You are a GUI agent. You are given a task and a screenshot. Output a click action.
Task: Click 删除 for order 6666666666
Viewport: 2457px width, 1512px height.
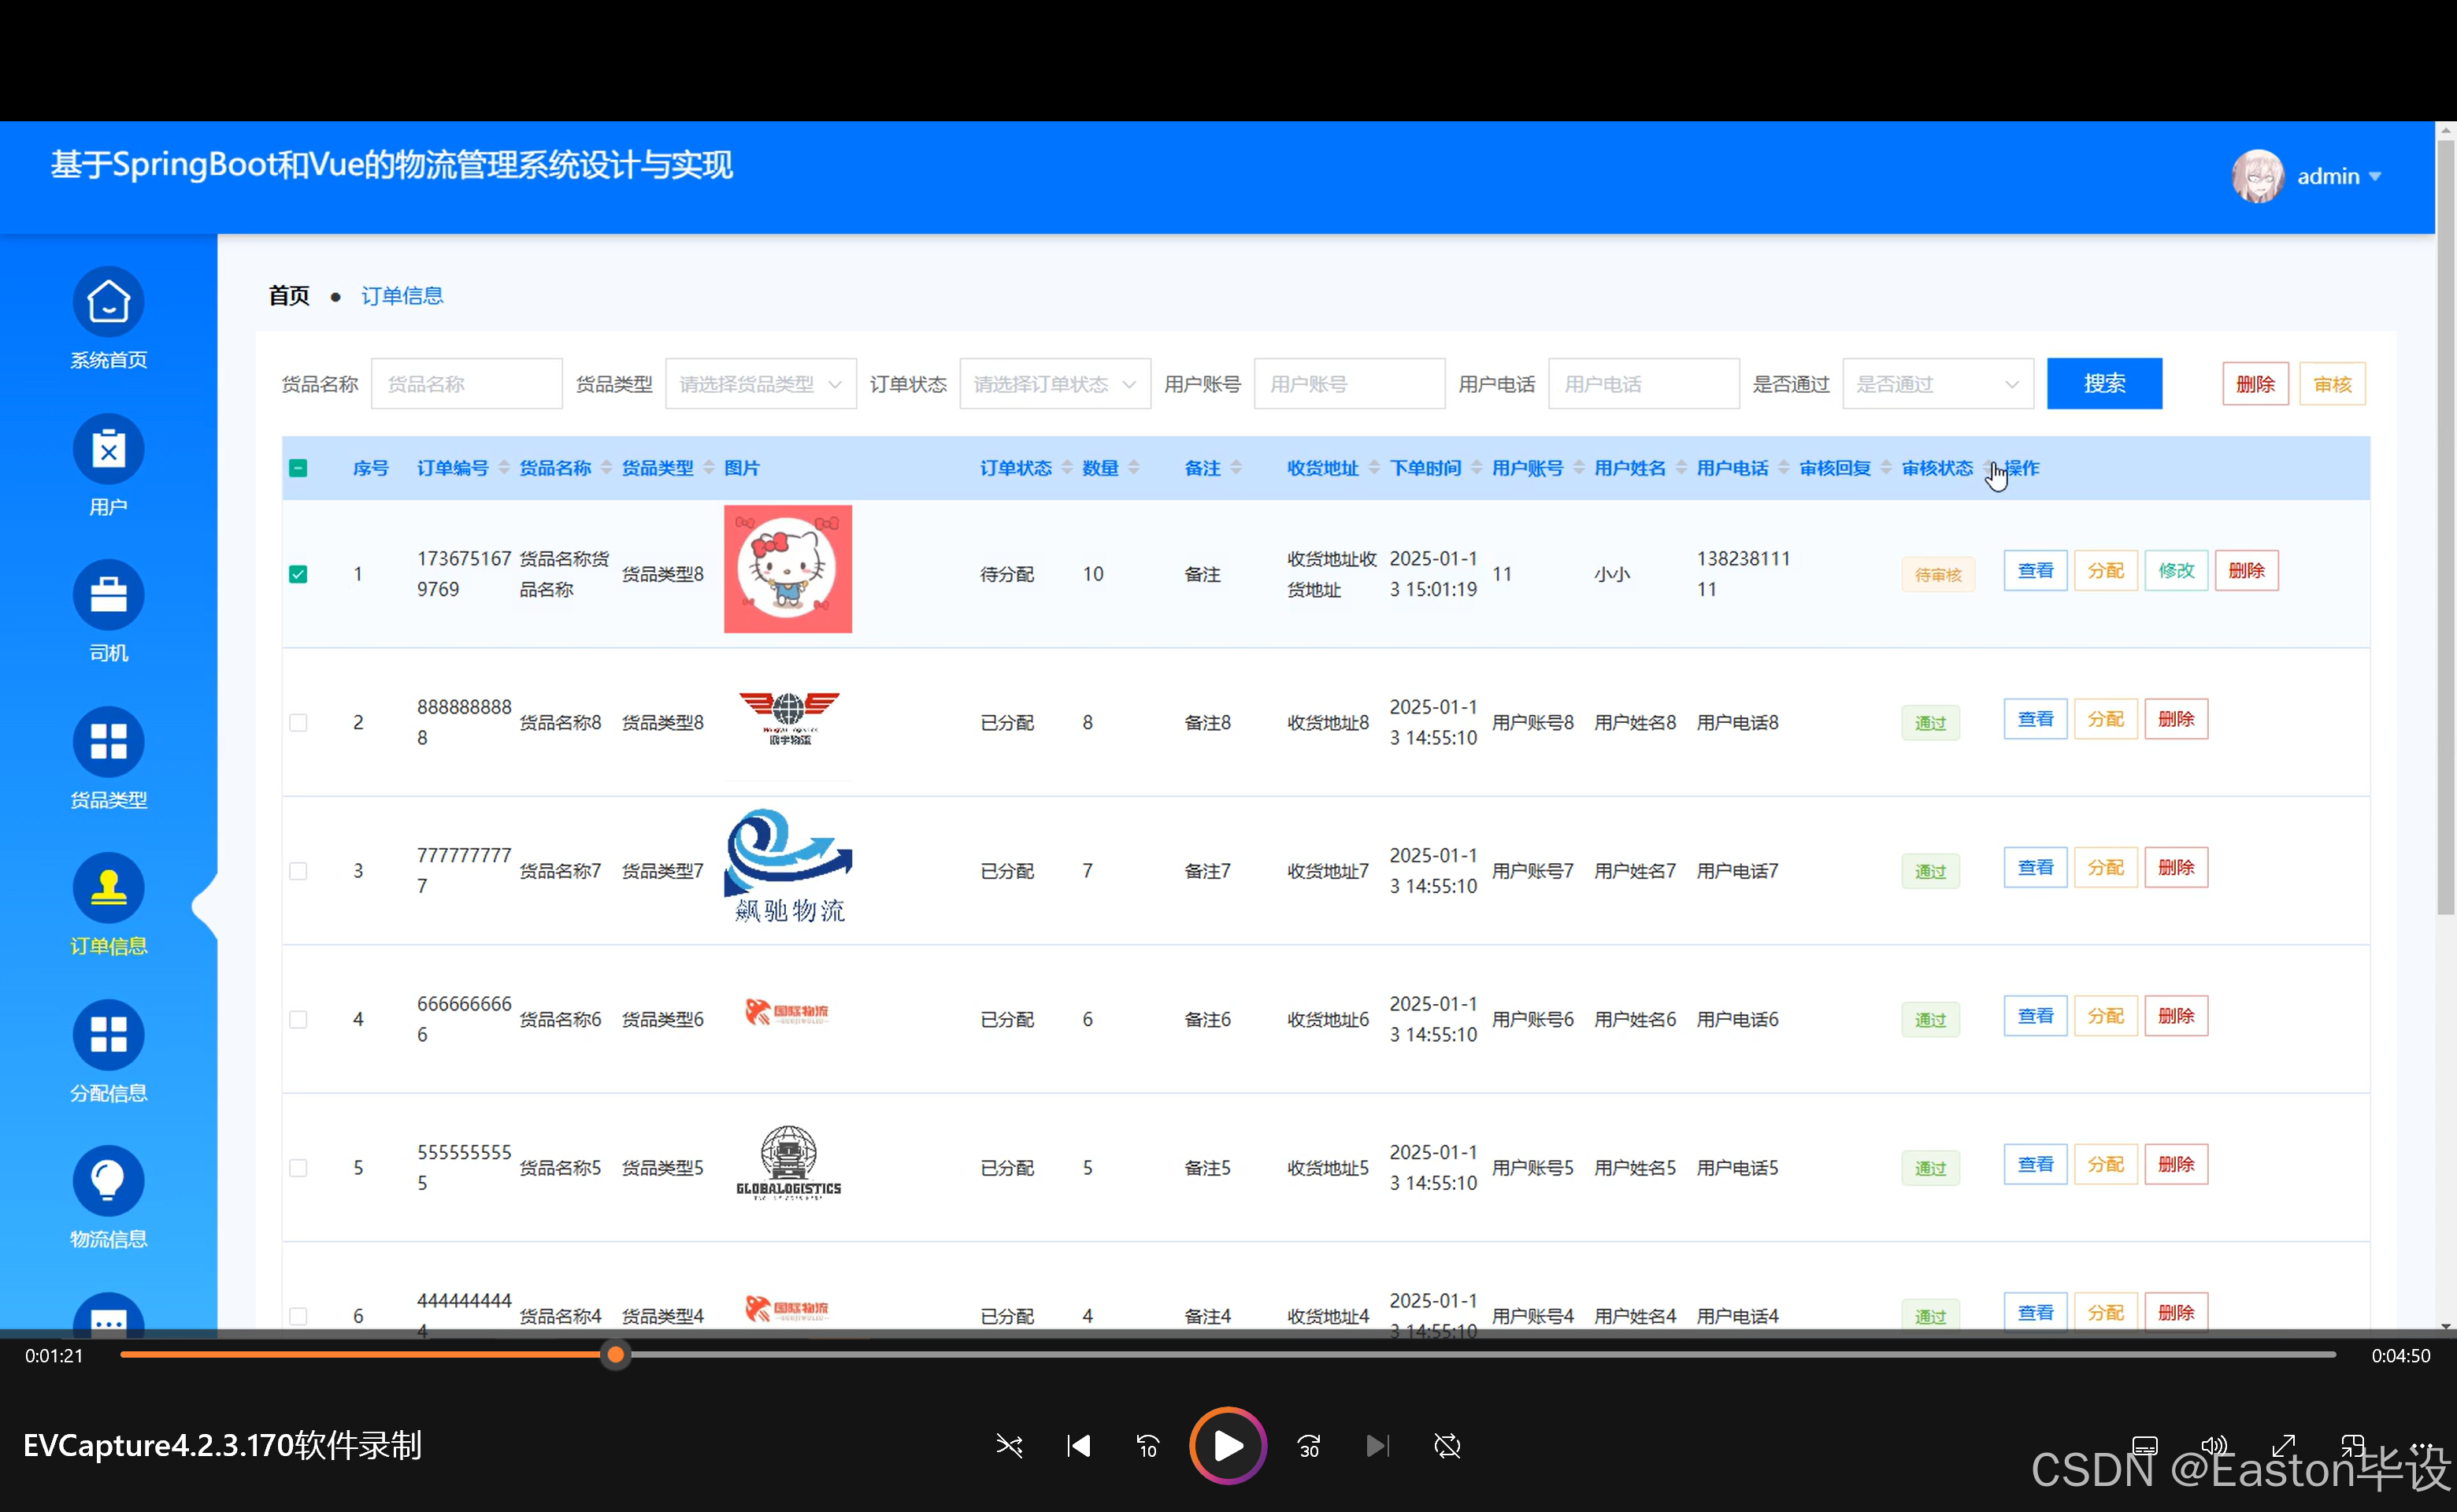2176,1016
